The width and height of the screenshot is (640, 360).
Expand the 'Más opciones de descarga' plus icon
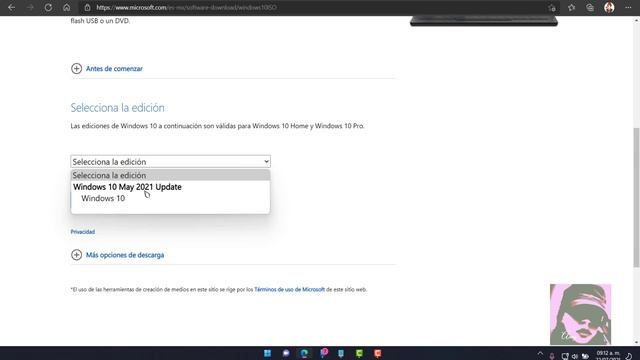click(x=76, y=255)
